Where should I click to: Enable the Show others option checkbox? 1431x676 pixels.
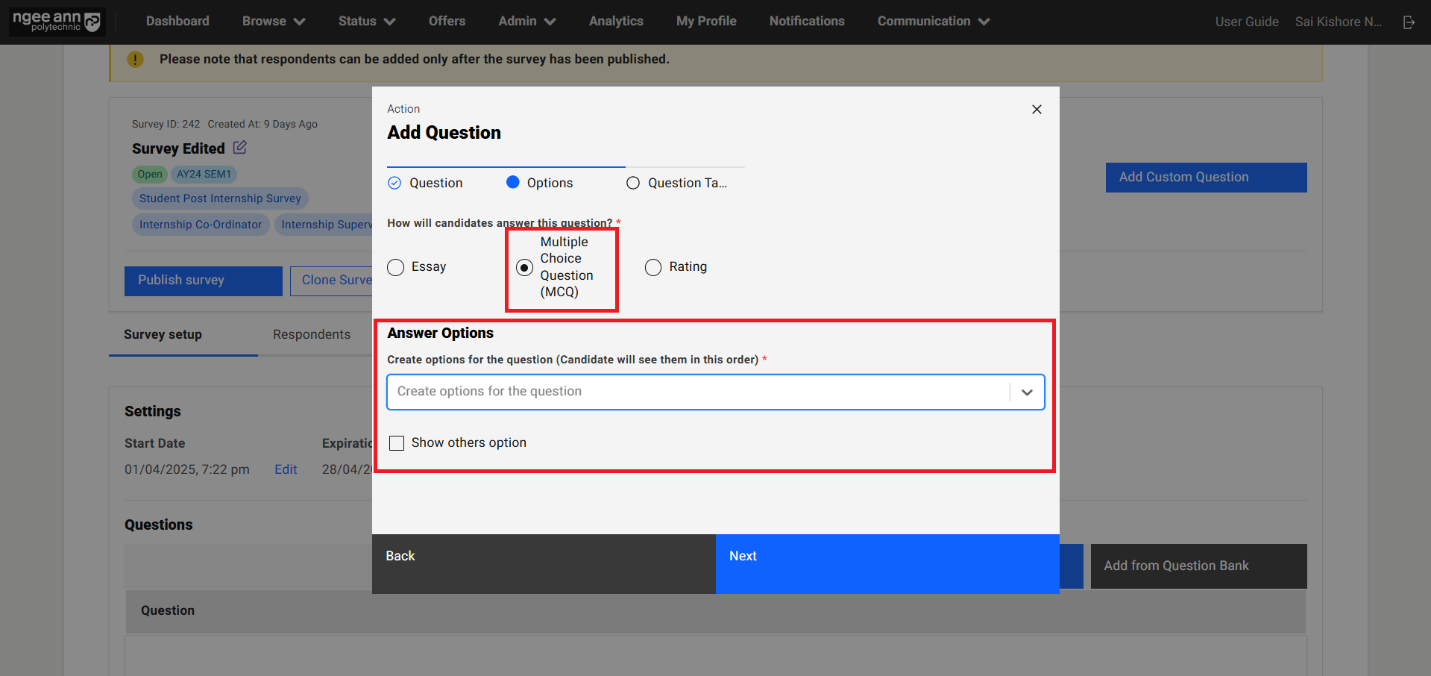coord(397,443)
